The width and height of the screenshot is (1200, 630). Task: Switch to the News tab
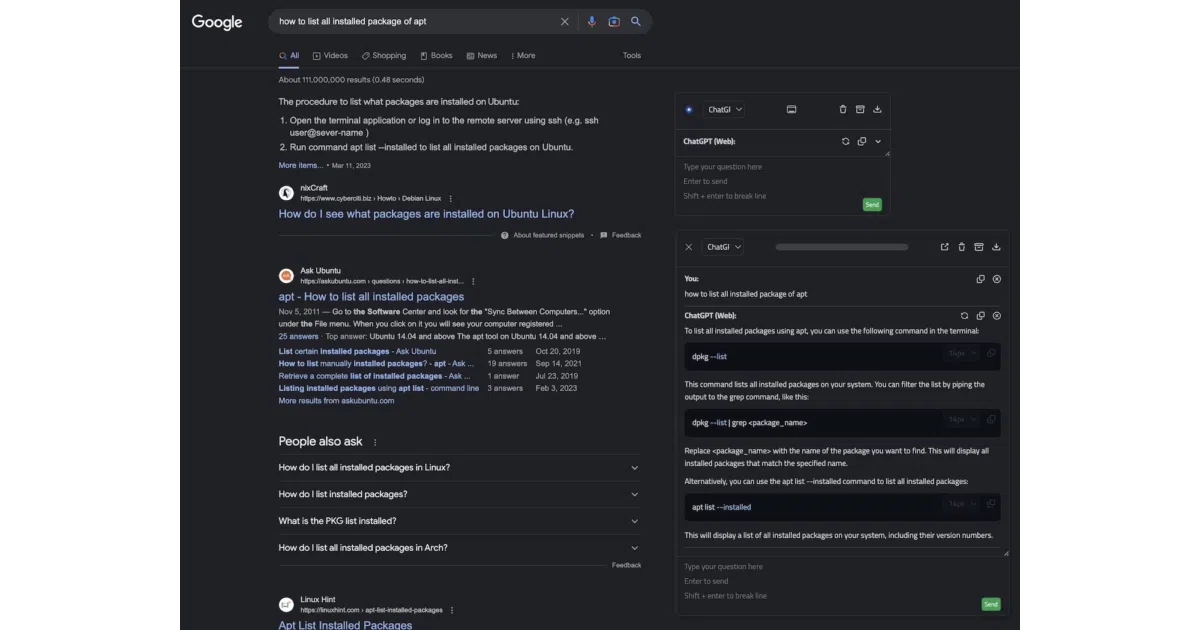coord(481,56)
